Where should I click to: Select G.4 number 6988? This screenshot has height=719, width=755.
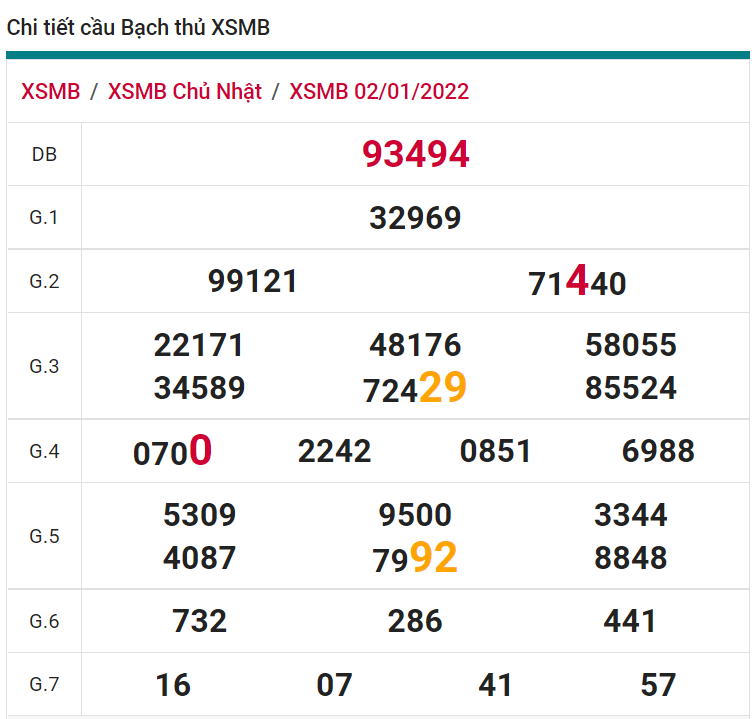point(658,451)
